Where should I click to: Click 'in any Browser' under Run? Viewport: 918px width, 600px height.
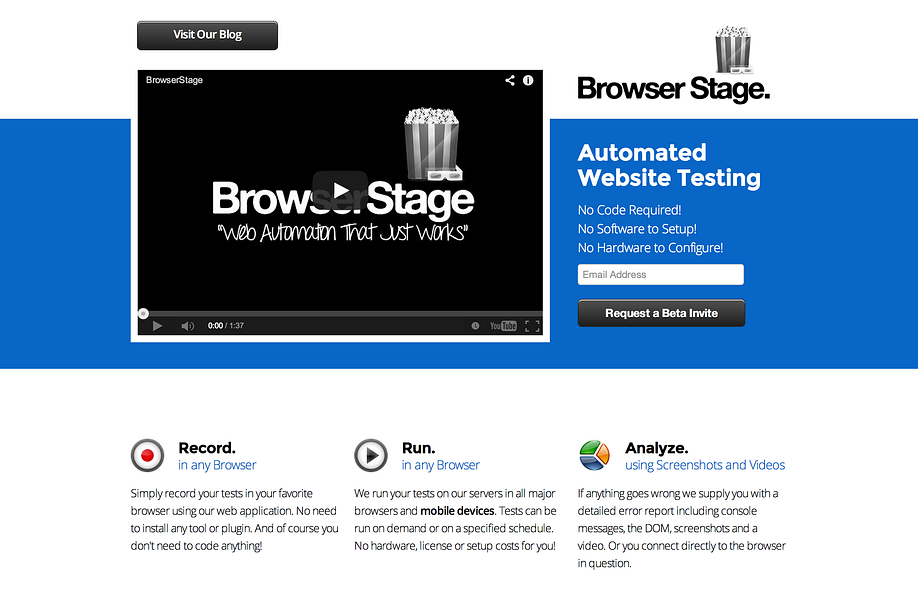440,465
